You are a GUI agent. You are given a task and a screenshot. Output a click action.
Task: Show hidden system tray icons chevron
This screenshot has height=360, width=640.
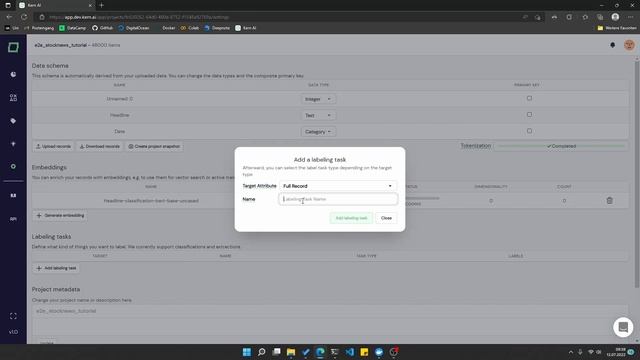click(x=571, y=352)
